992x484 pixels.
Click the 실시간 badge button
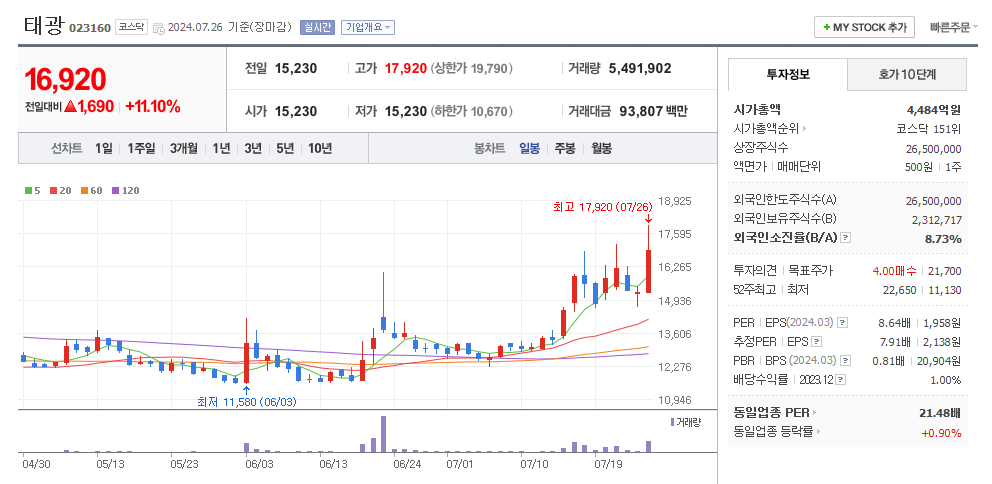pyautogui.click(x=317, y=27)
